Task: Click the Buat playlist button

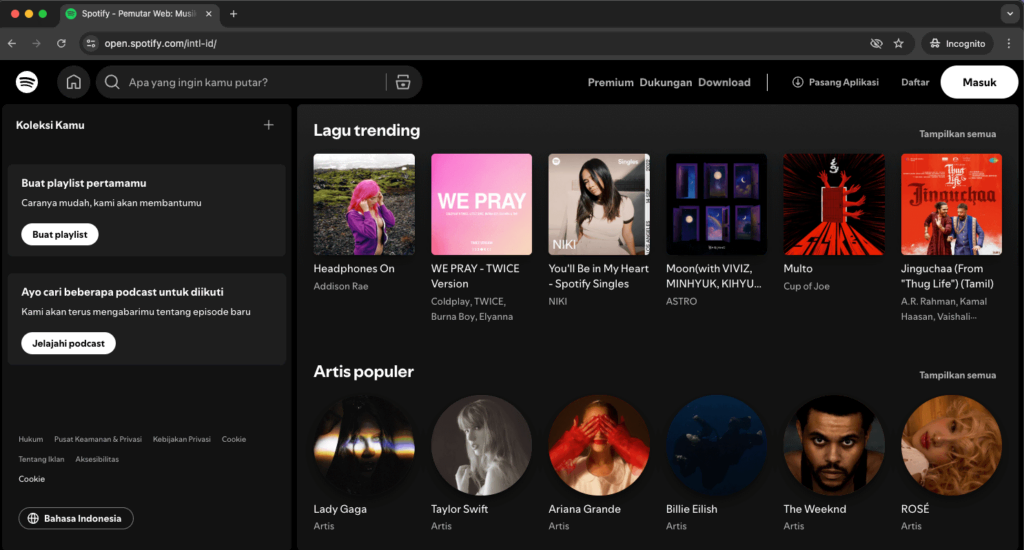Action: click(x=60, y=234)
